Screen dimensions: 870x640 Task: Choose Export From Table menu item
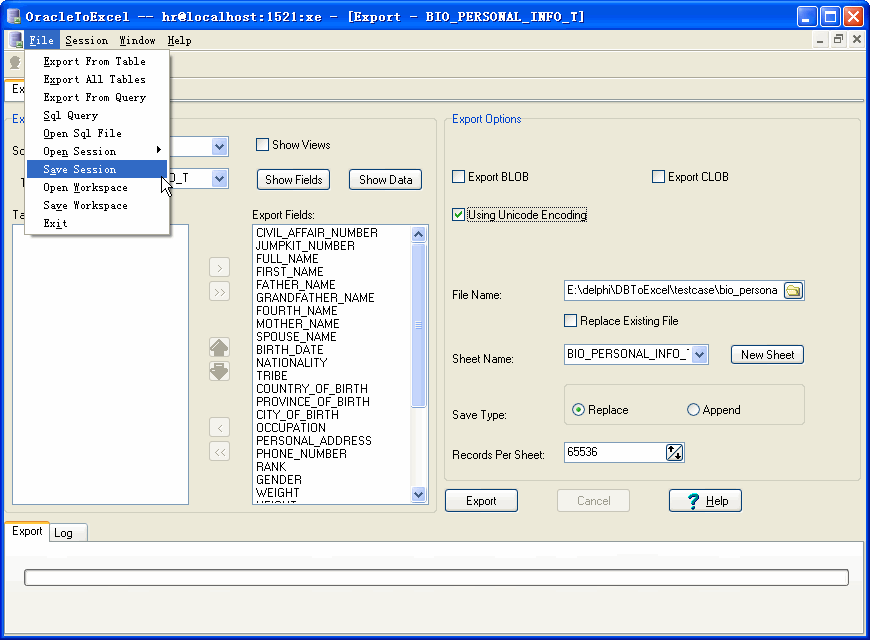97,61
